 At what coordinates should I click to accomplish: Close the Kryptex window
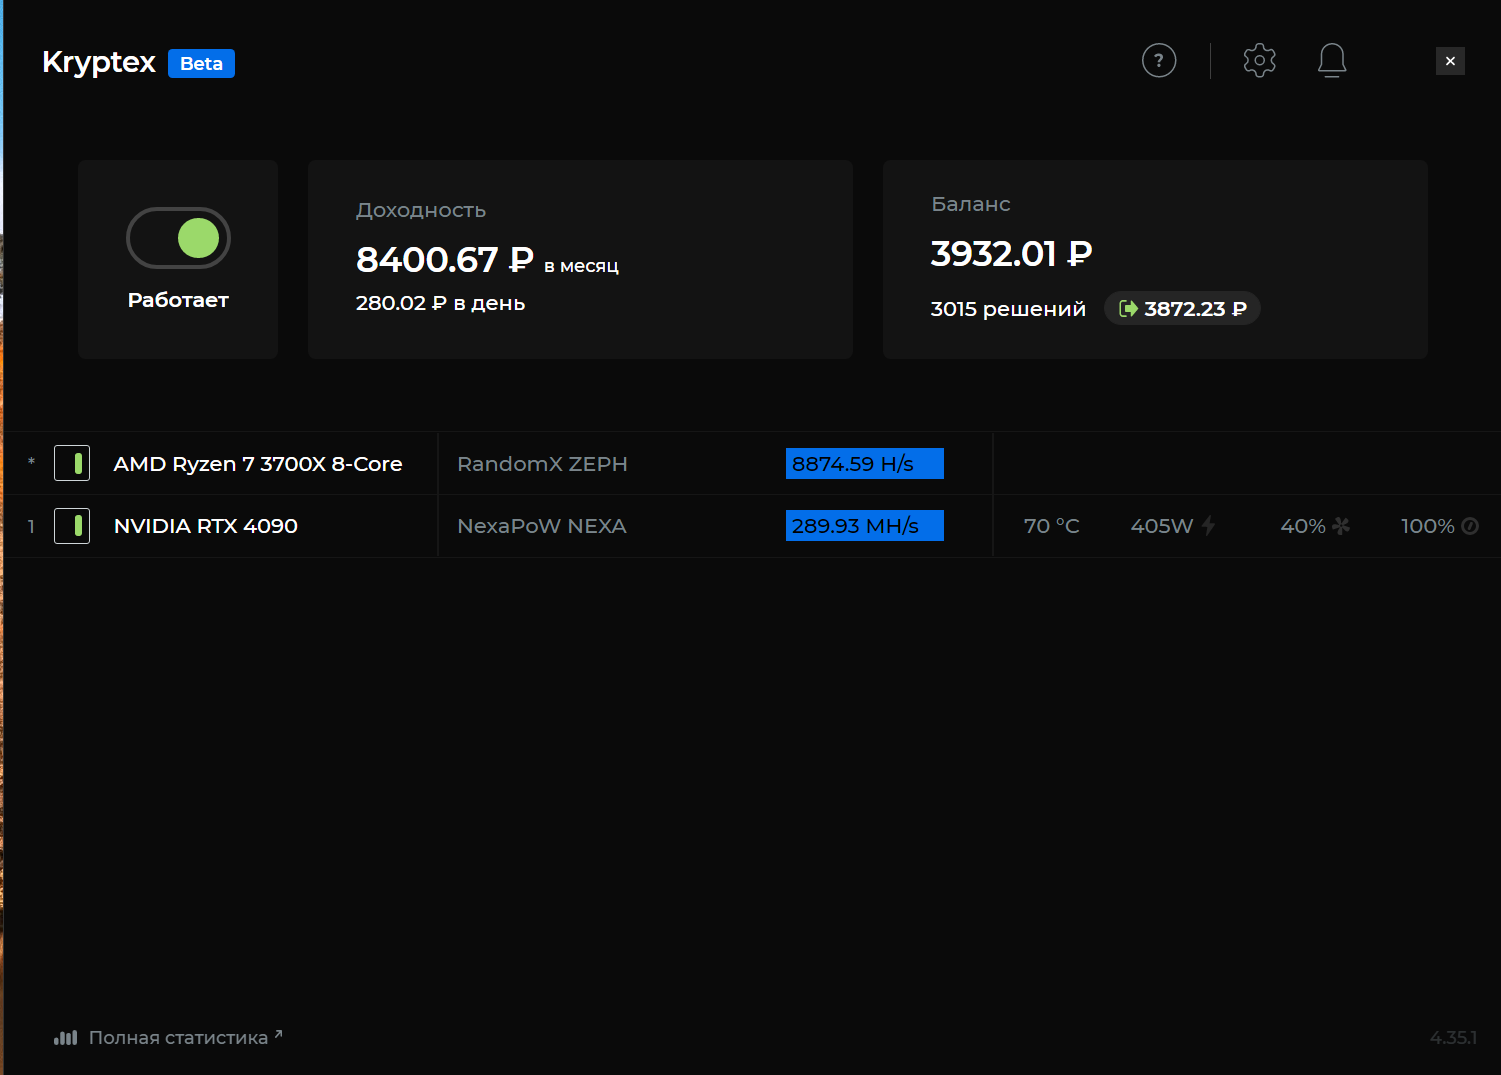coord(1450,61)
